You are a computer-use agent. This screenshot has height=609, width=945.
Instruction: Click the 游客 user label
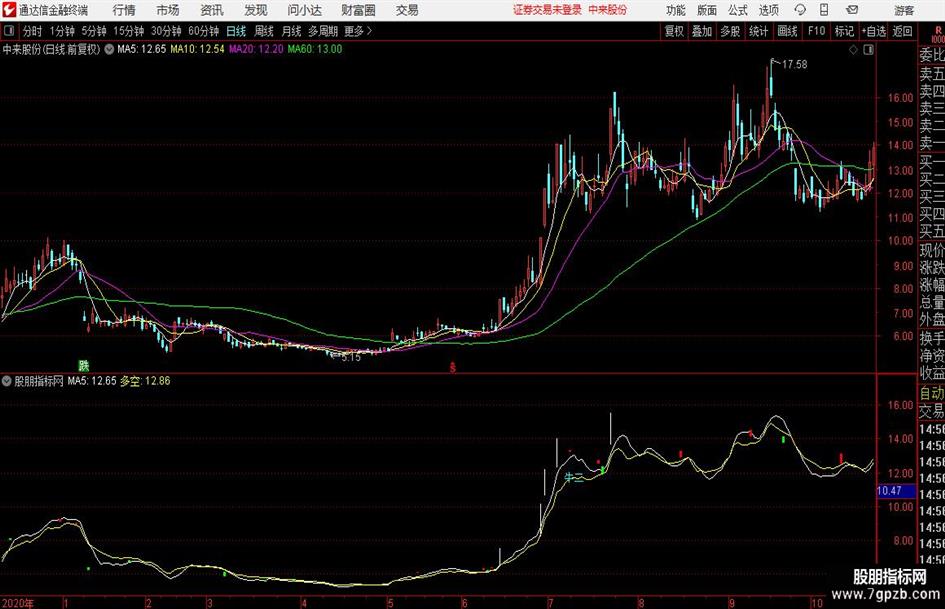(904, 10)
